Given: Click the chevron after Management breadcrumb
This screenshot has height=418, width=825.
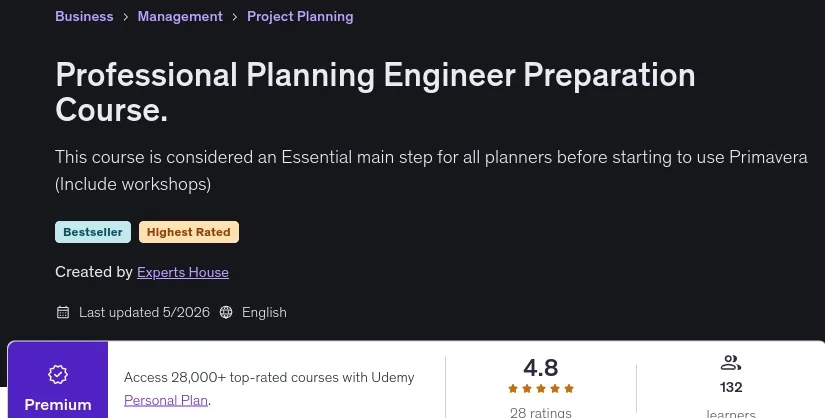Looking at the screenshot, I should (x=235, y=17).
